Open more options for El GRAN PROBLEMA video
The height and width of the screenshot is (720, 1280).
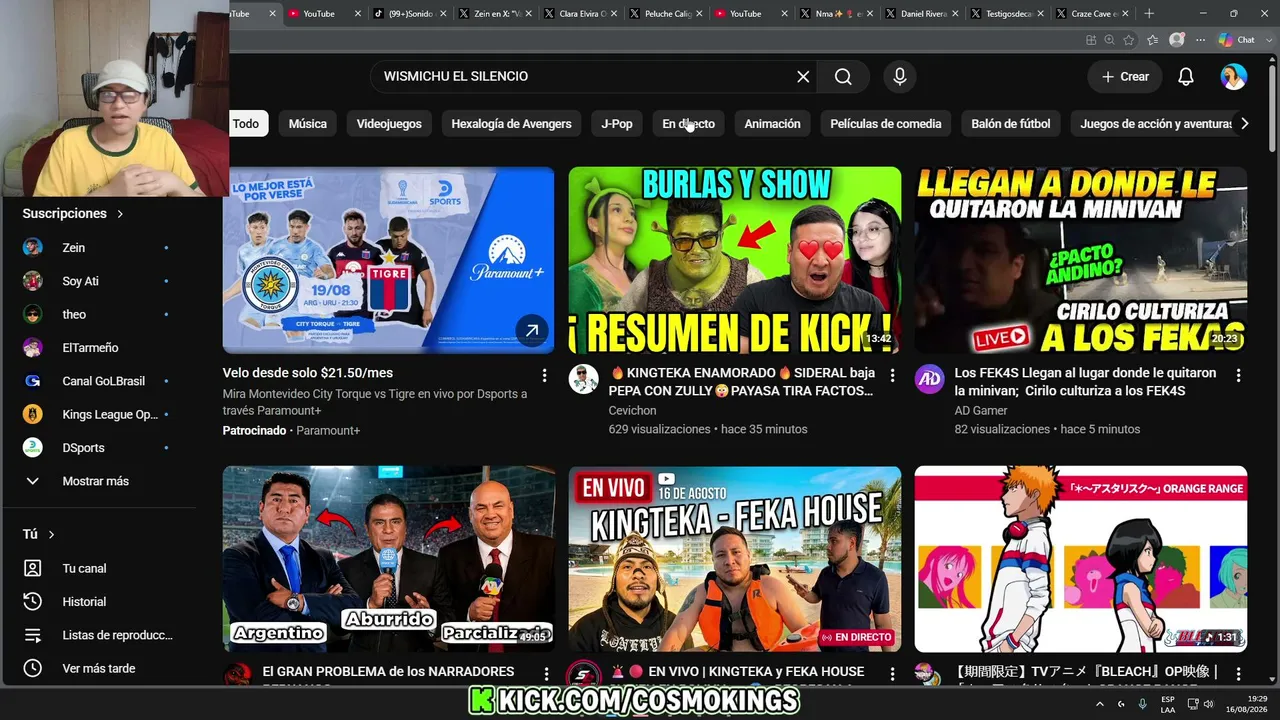[x=546, y=674]
